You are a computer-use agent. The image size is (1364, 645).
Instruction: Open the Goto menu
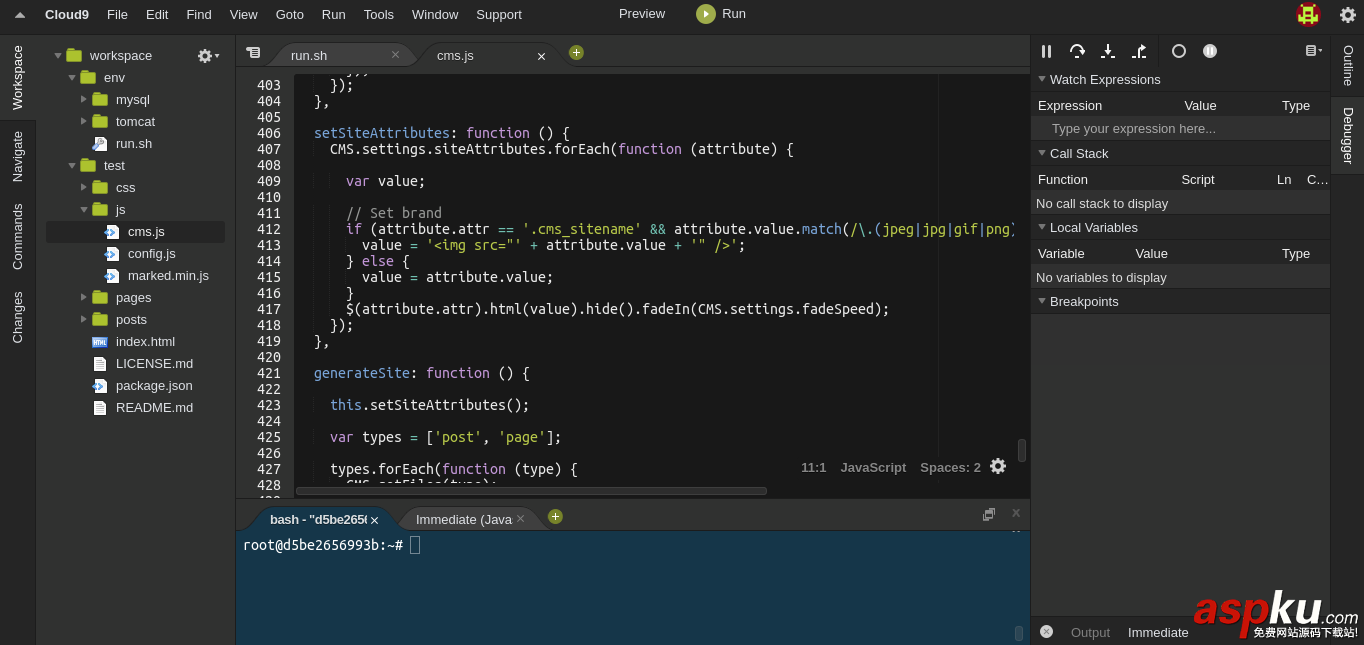(x=289, y=14)
